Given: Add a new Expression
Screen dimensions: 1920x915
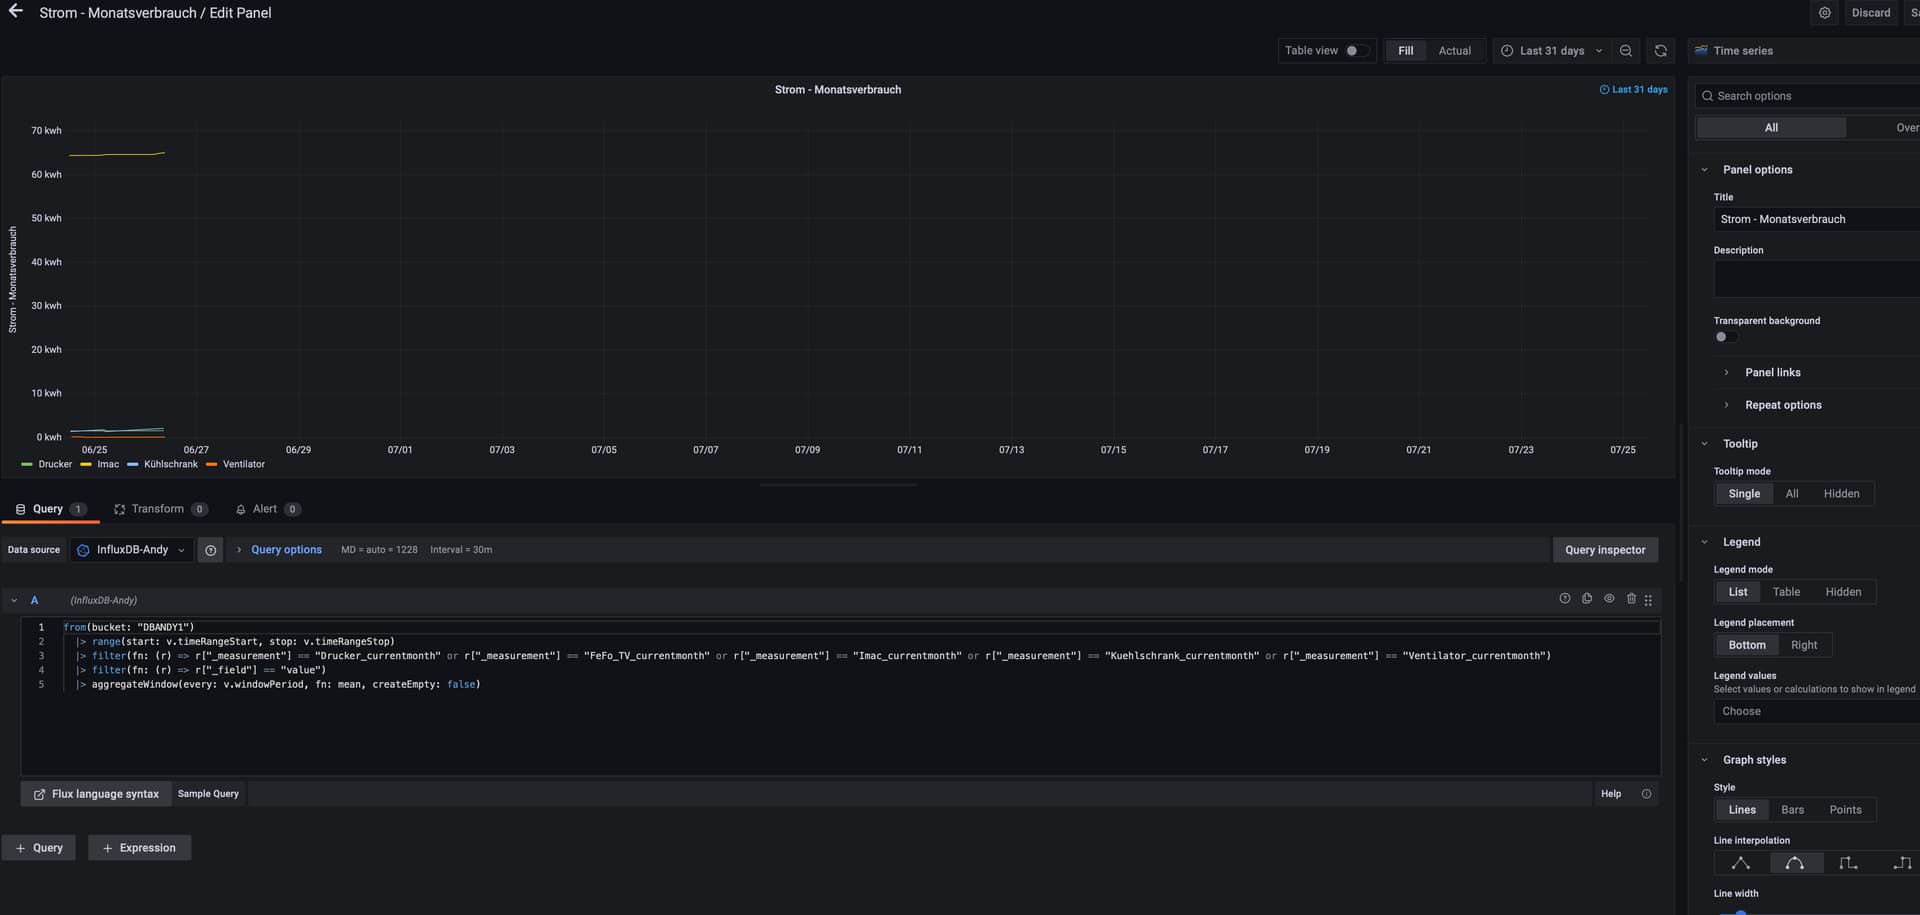Looking at the screenshot, I should click(x=139, y=848).
